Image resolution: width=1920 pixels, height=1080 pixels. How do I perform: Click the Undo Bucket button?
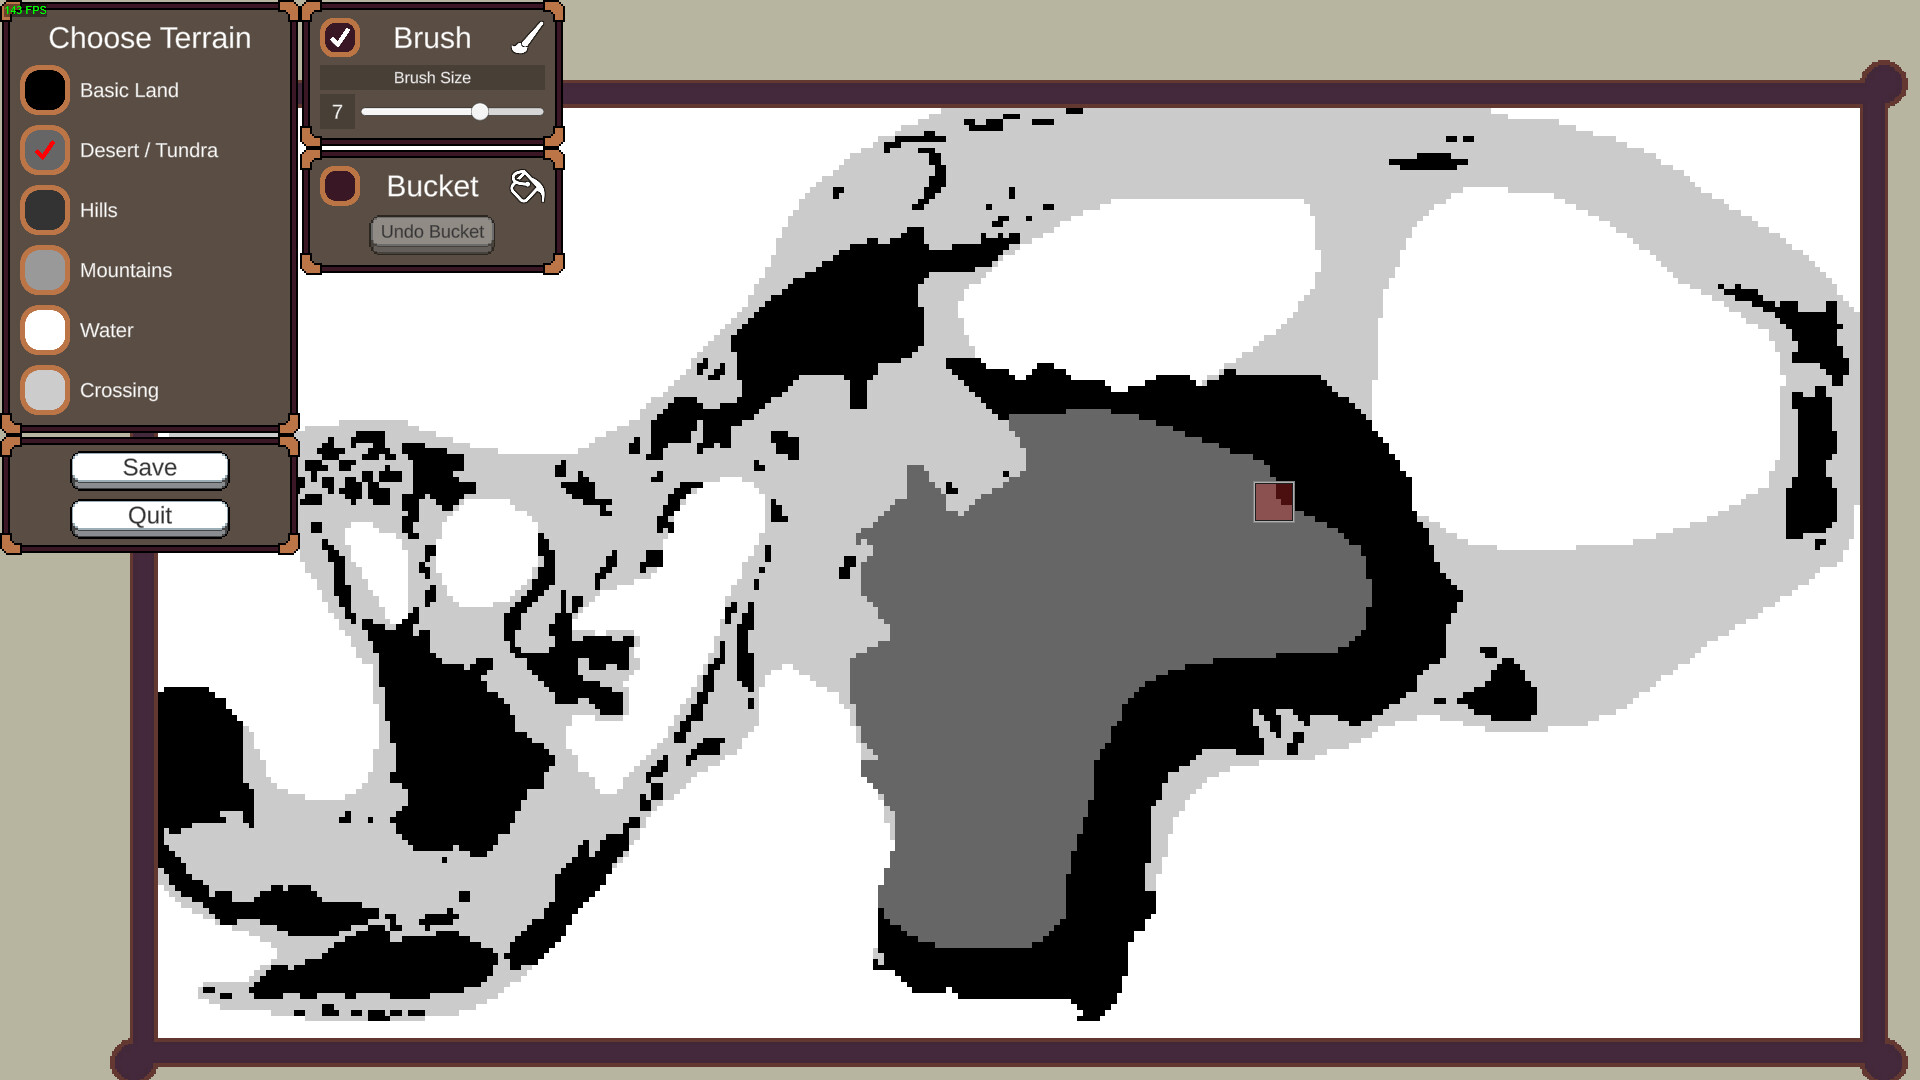pos(431,232)
